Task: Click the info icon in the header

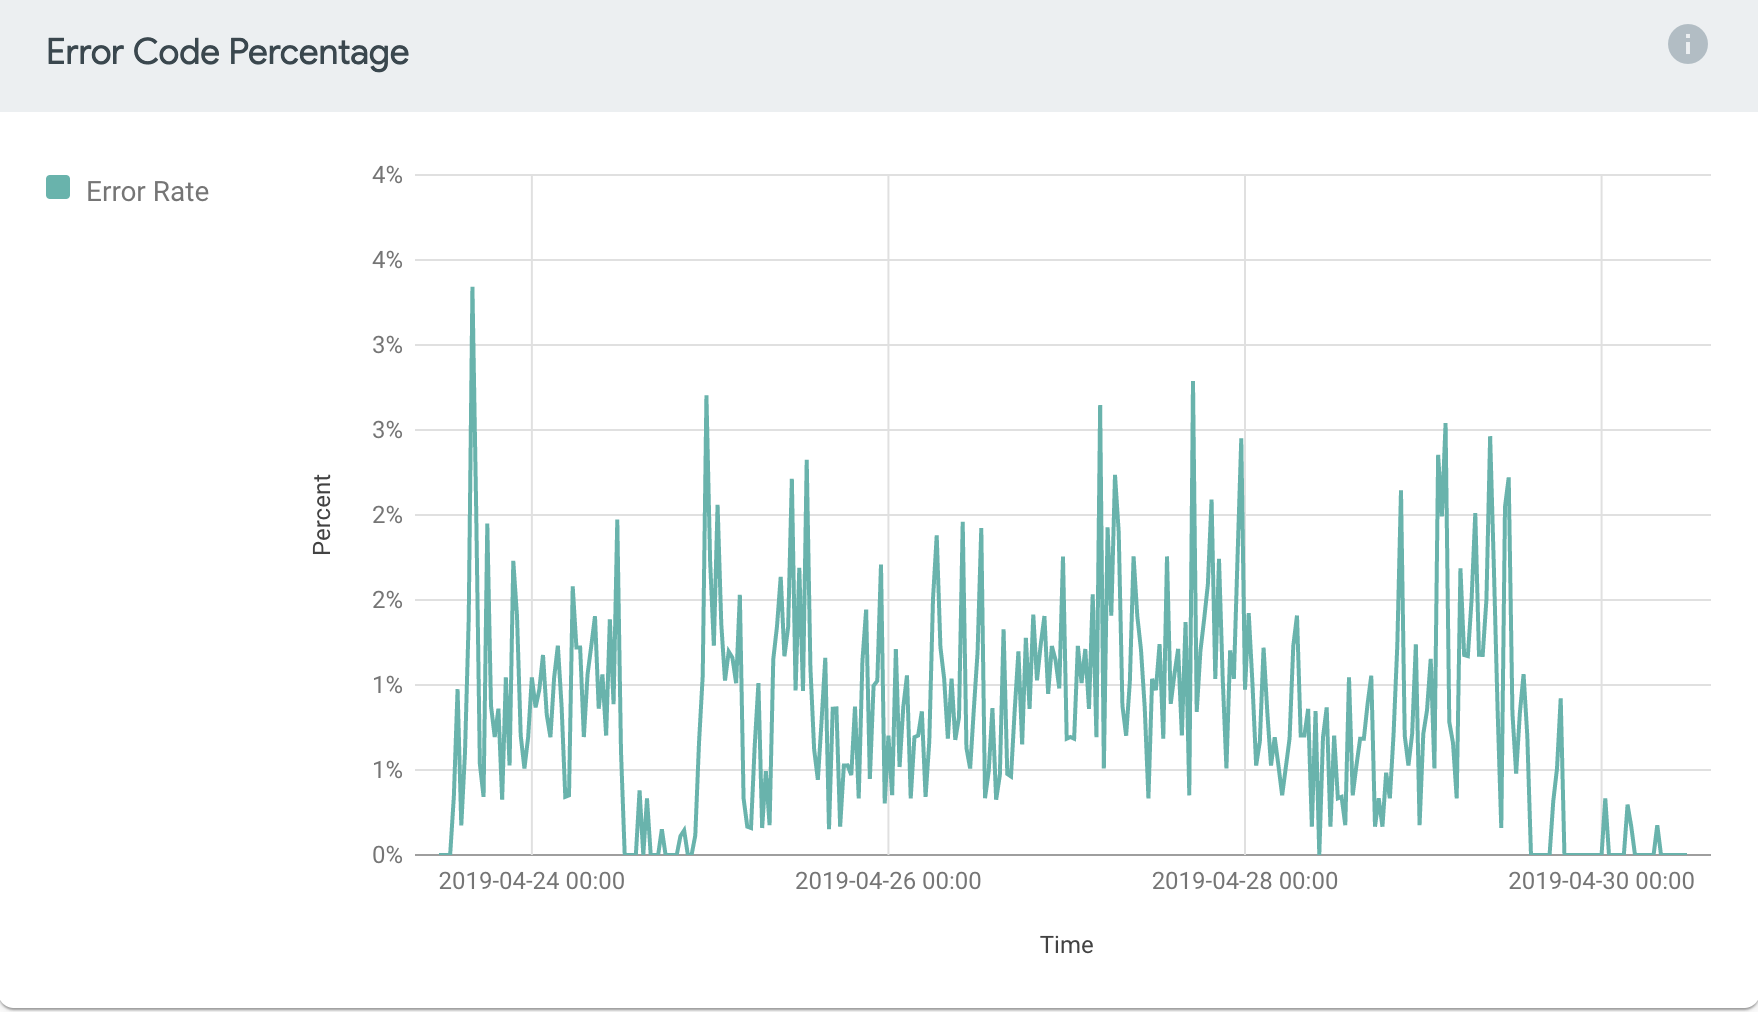Action: coord(1687,44)
